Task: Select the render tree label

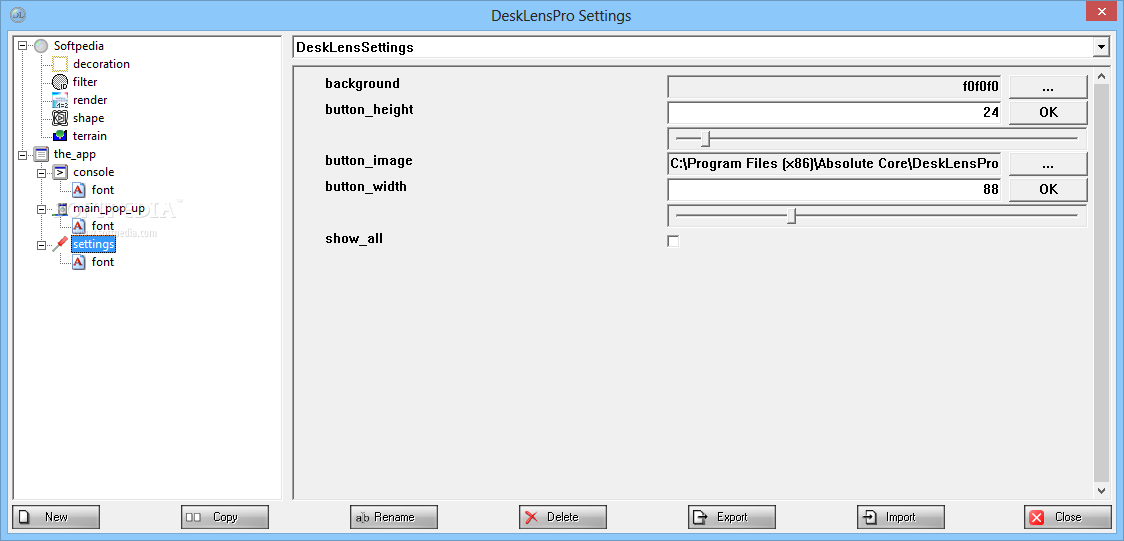Action: click(90, 100)
